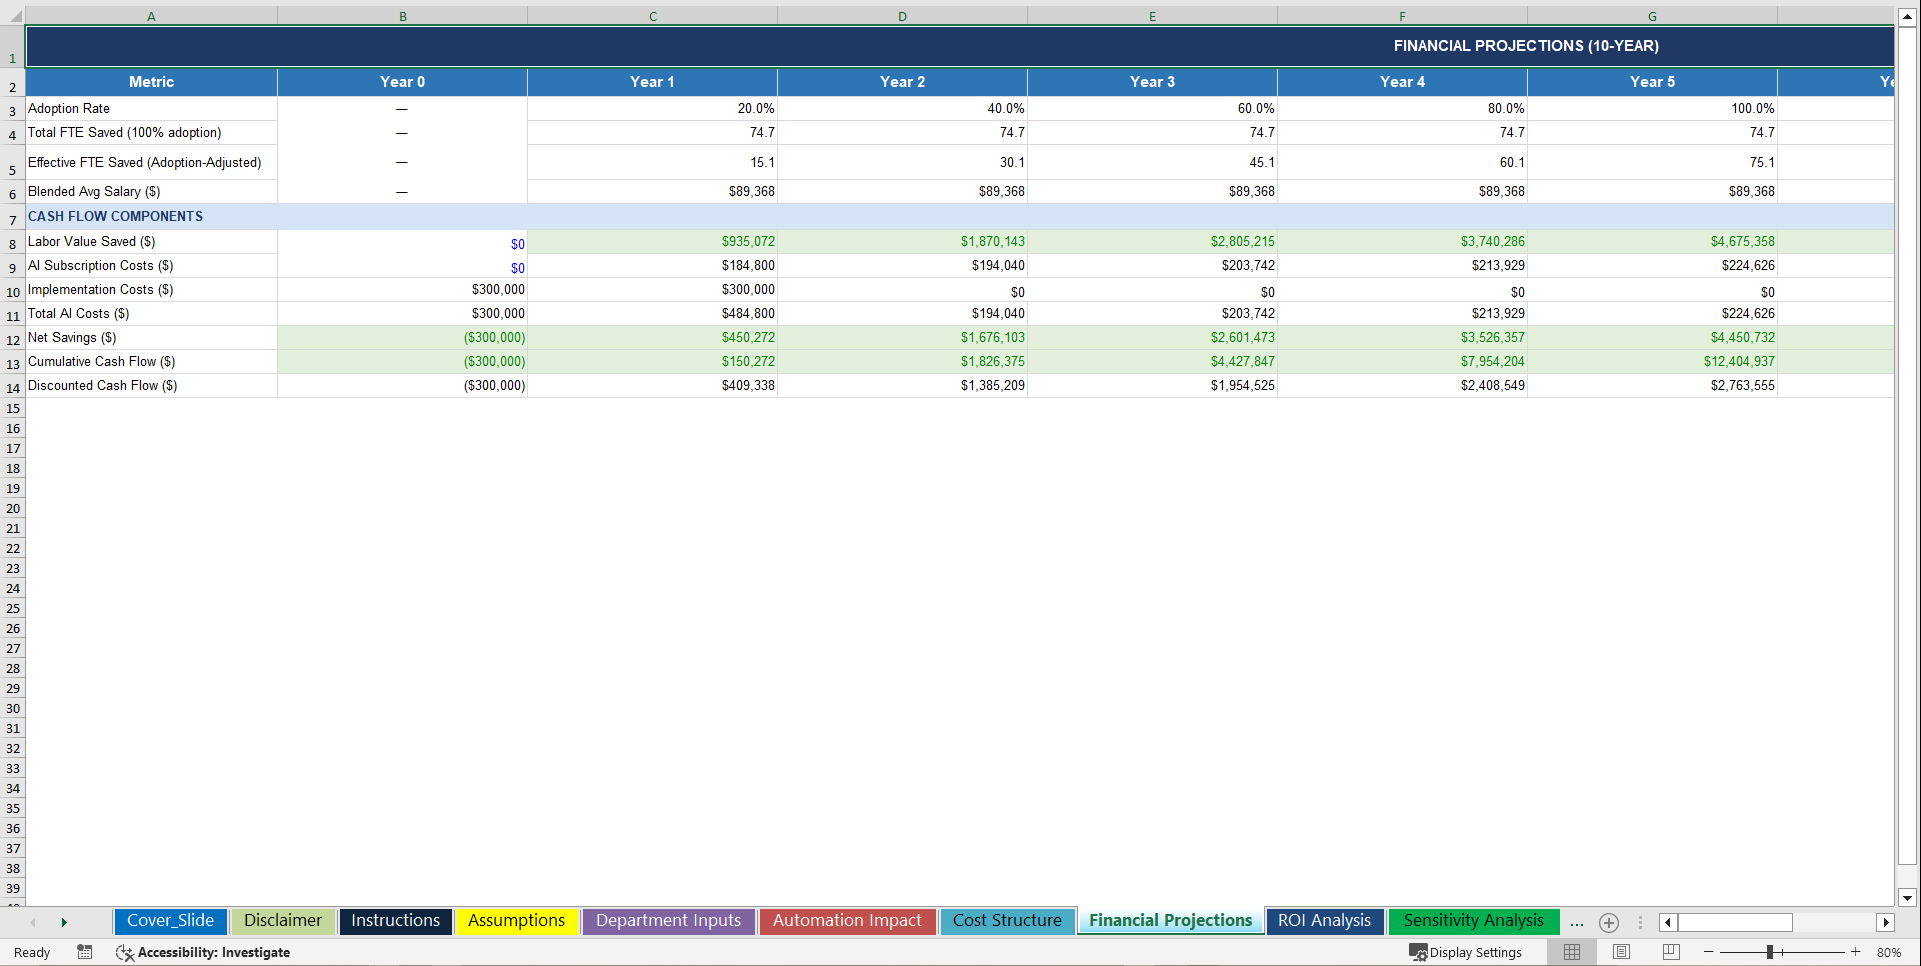
Task: Select the Labor Value Saved cell
Action: (x=91, y=241)
